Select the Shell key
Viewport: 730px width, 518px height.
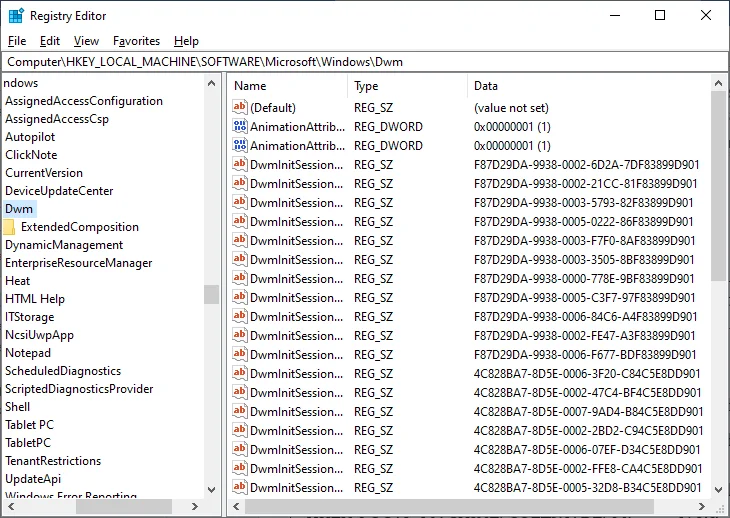(18, 407)
